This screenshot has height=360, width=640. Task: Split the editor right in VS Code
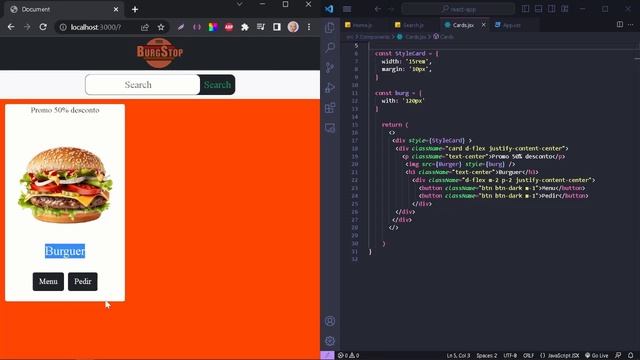pyautogui.click(x=620, y=24)
